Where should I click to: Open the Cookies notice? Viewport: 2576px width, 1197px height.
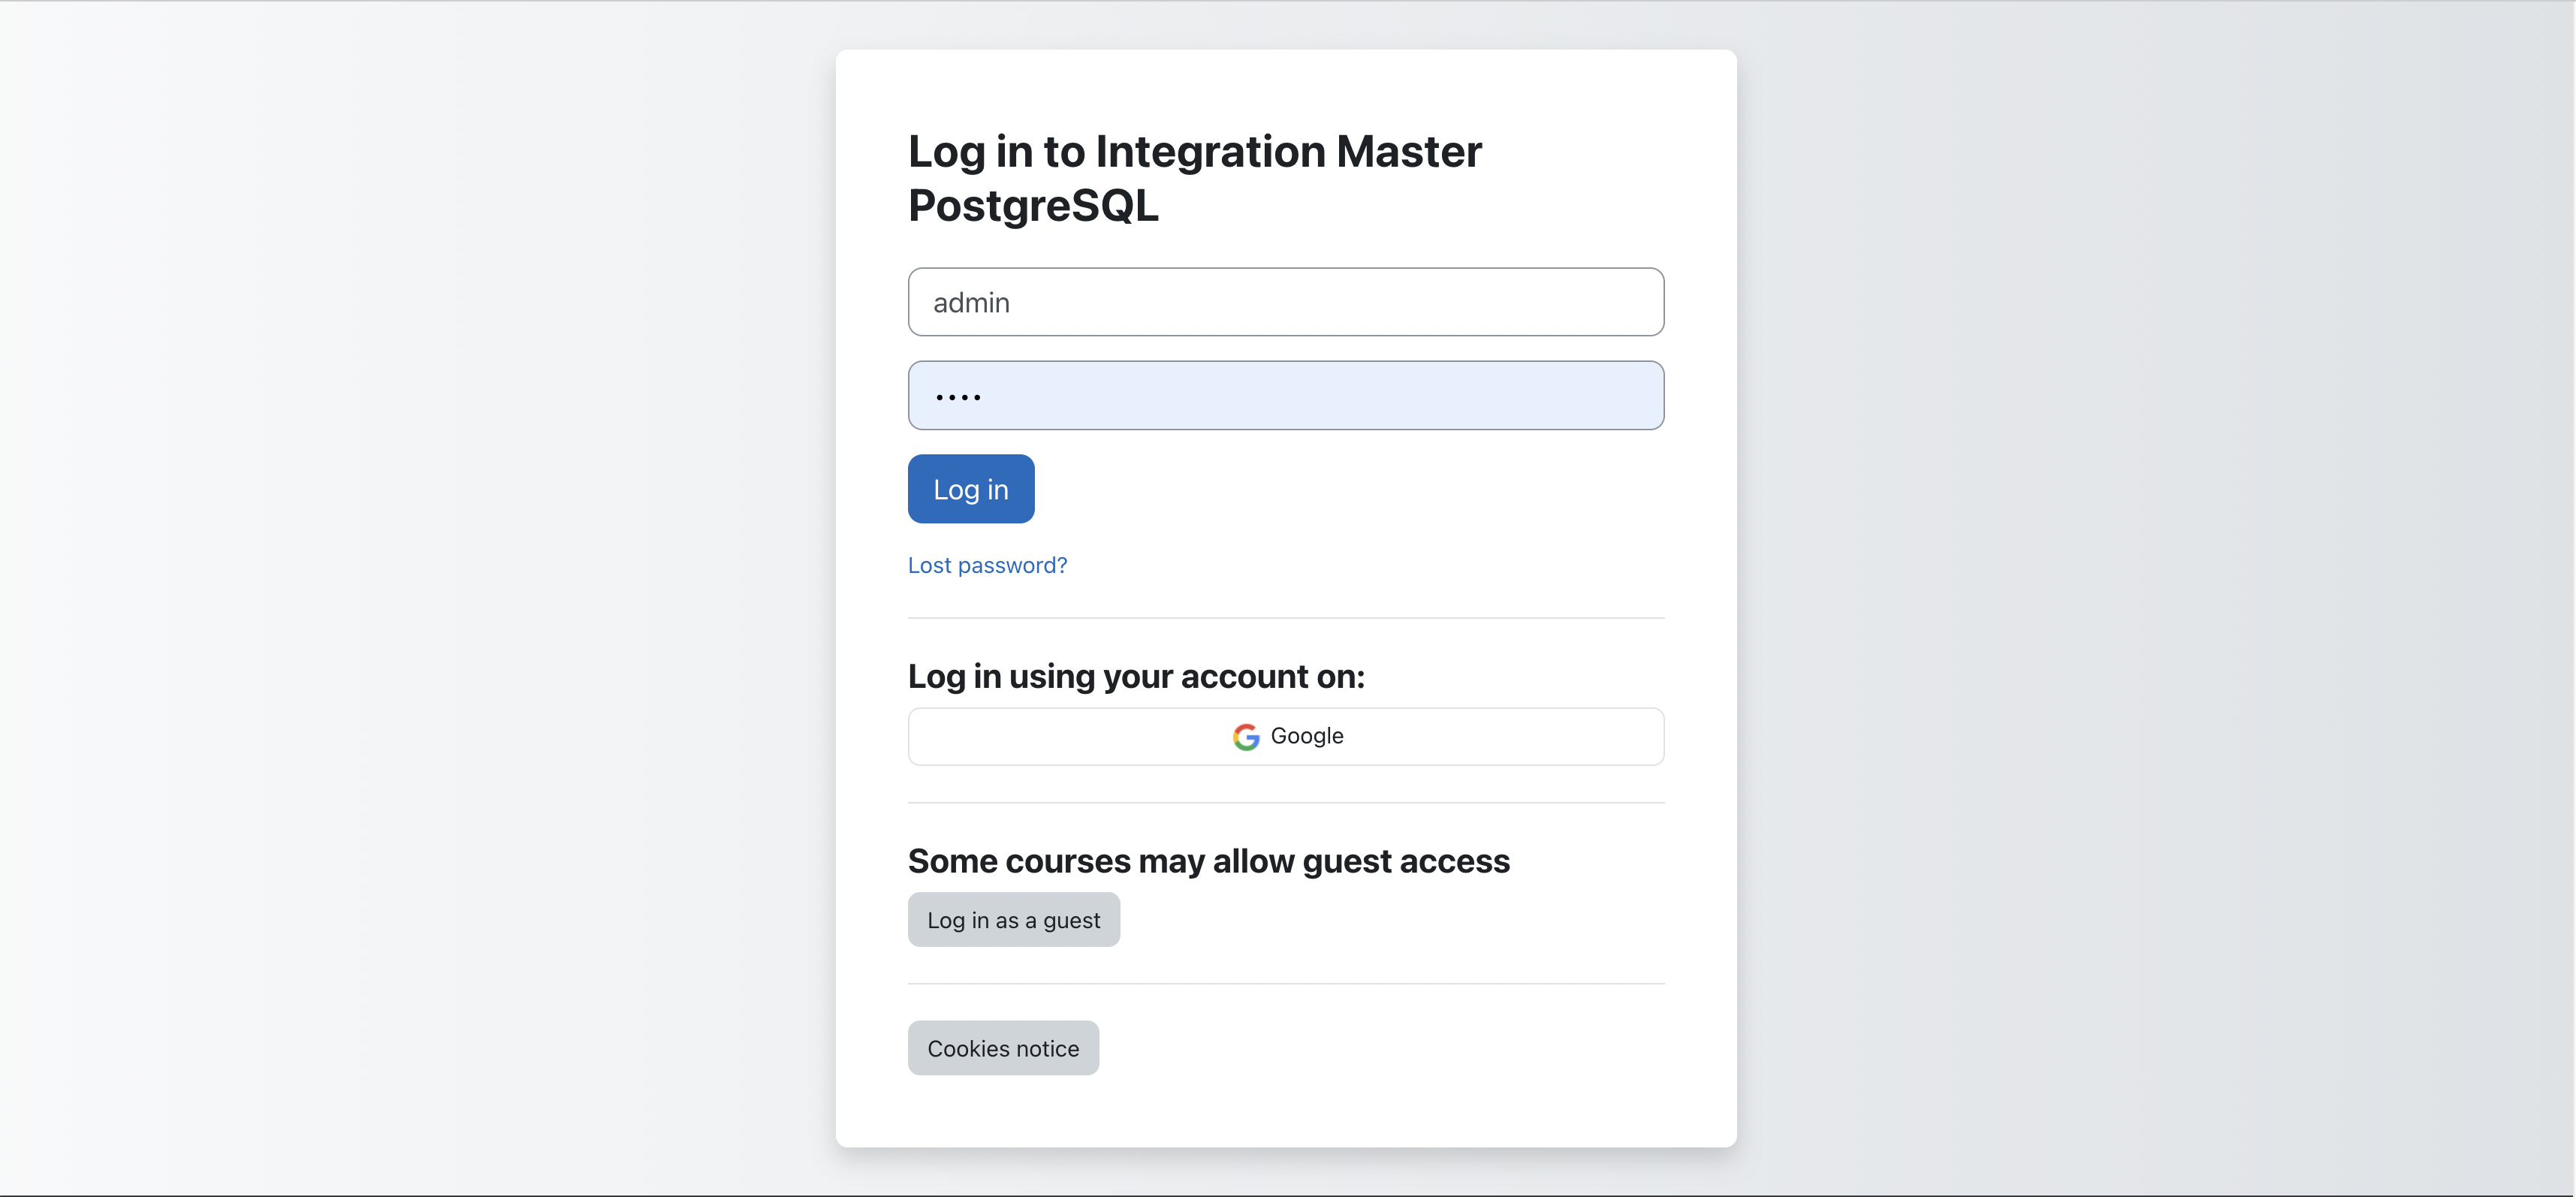(1003, 1049)
